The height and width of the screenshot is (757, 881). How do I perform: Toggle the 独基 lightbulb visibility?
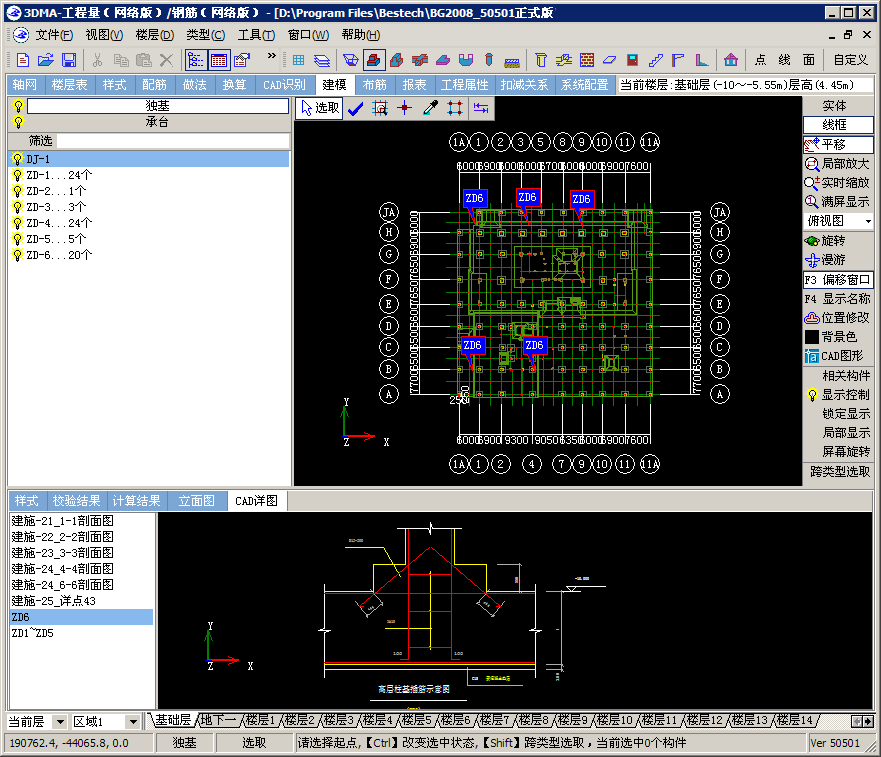coord(19,106)
